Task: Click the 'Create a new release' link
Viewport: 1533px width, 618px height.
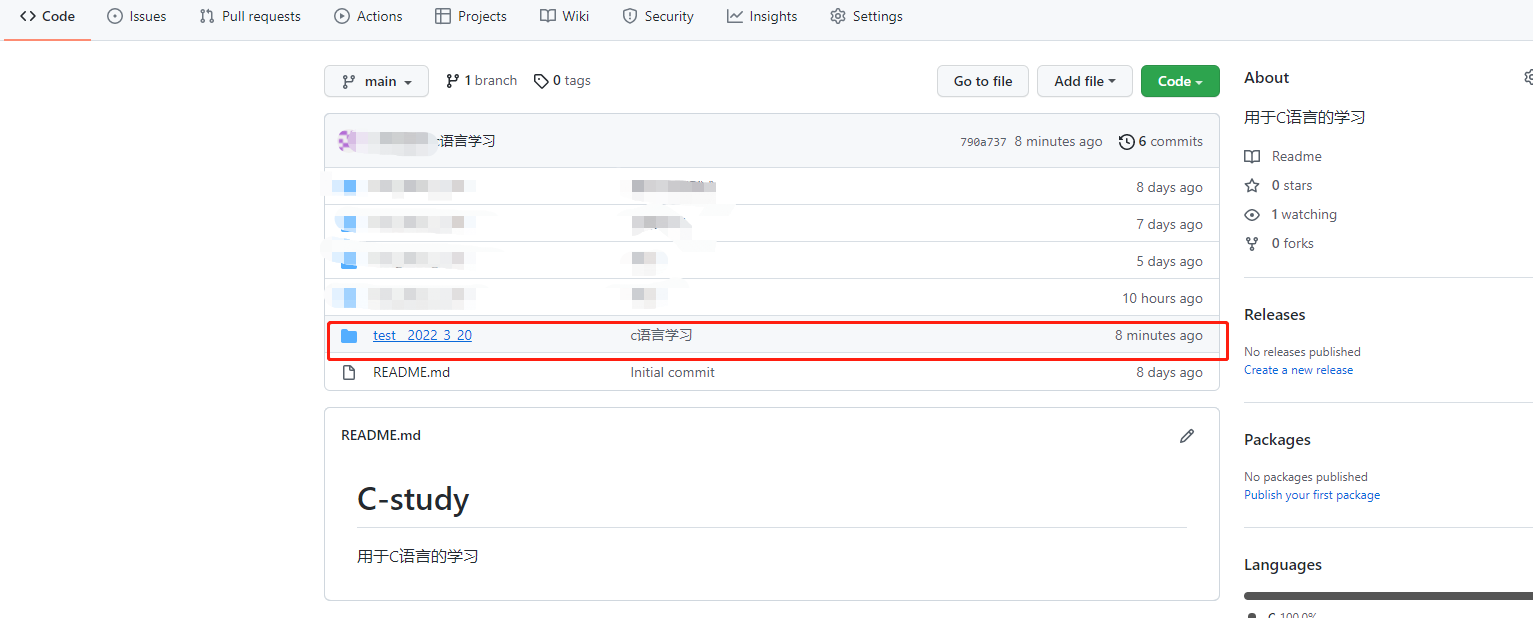Action: 1298,369
